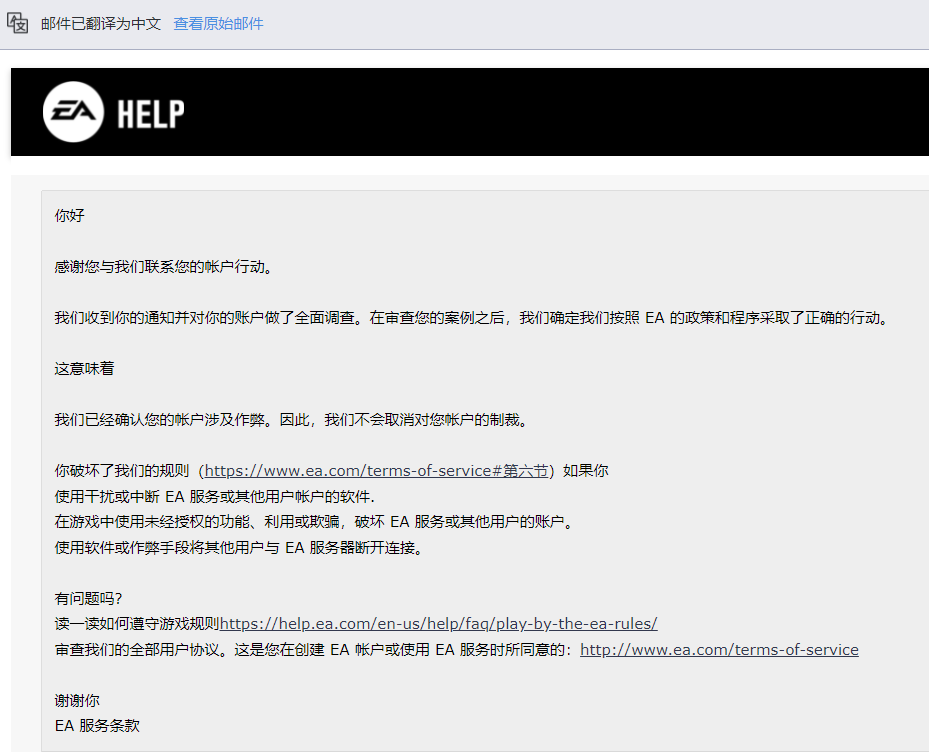Click the translate icon in the top bar
This screenshot has width=929, height=752.
click(x=17, y=23)
